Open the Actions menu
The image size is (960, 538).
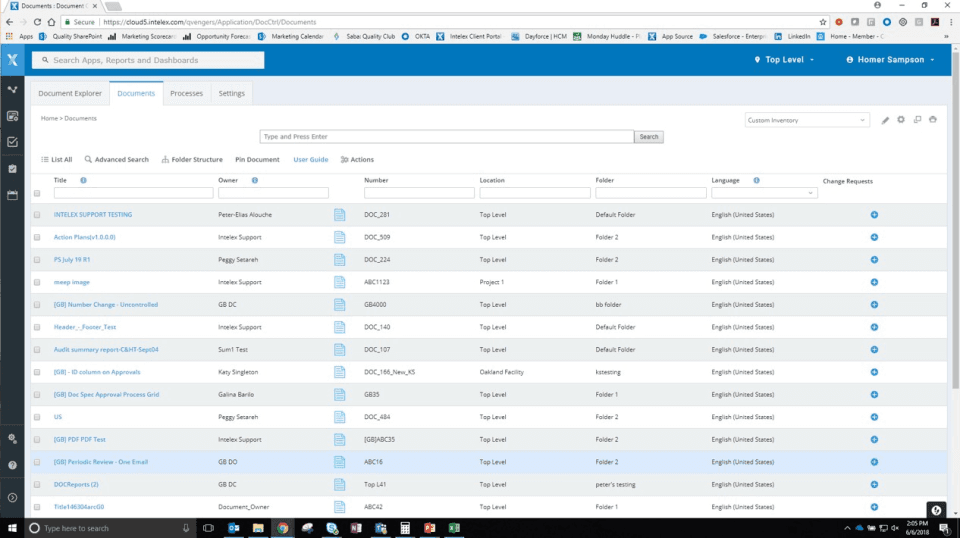pyautogui.click(x=357, y=160)
